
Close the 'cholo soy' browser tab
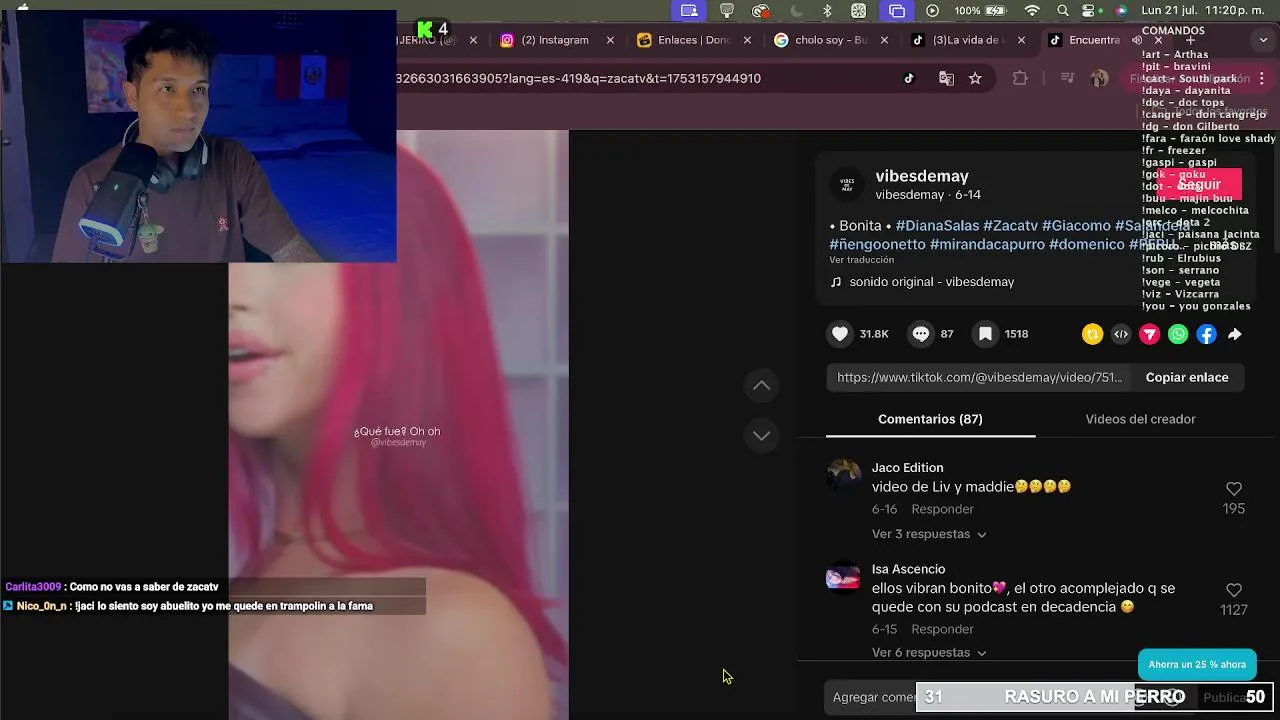[x=884, y=40]
